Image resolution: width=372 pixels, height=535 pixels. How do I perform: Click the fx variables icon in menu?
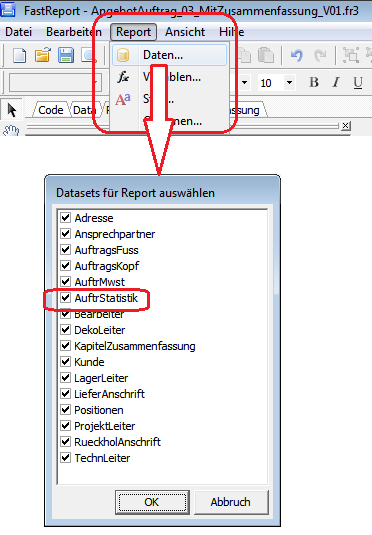click(123, 77)
